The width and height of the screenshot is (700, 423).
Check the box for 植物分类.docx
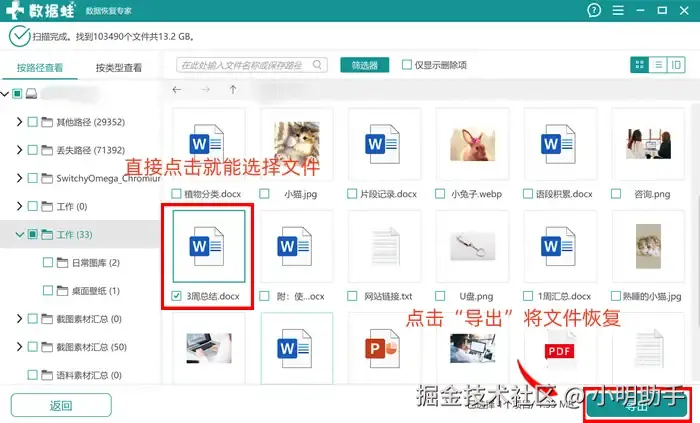pos(176,194)
